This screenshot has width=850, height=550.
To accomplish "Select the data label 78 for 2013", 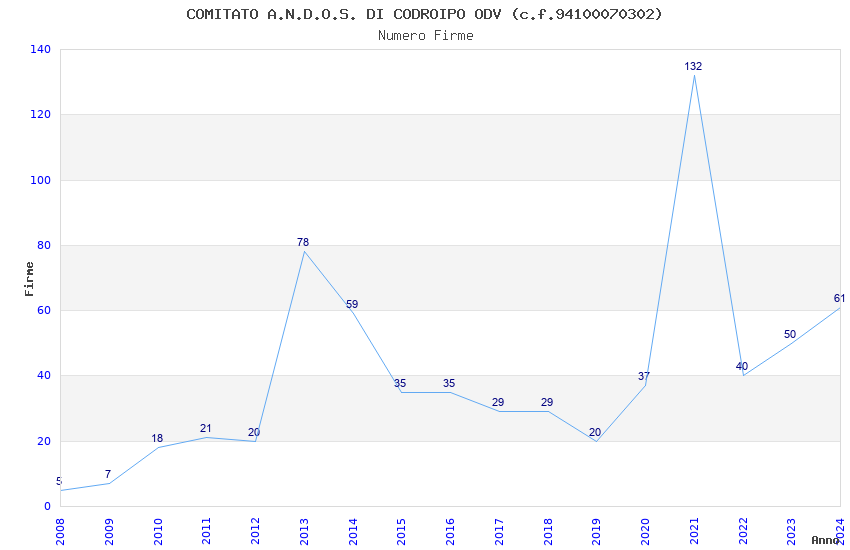I will 302,242.
